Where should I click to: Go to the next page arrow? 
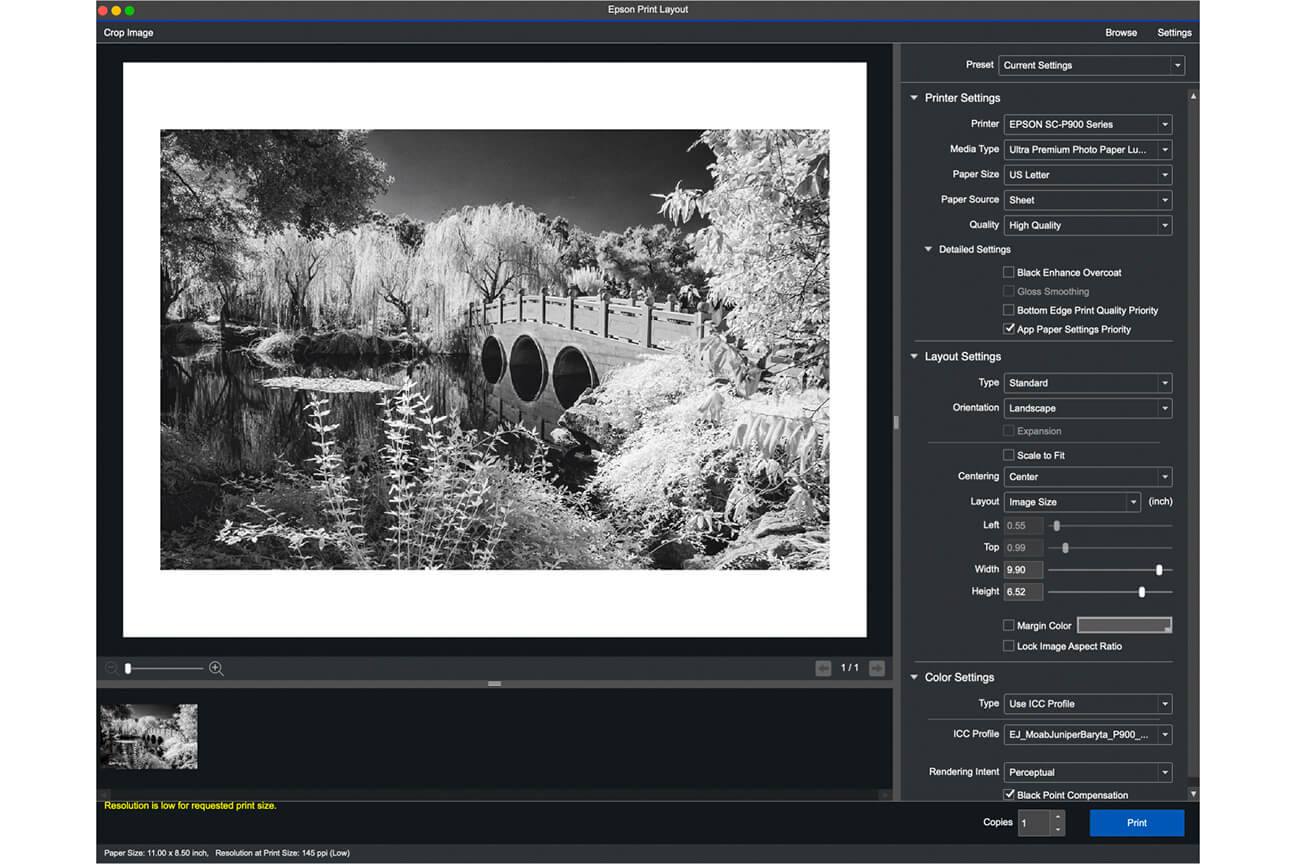point(876,668)
